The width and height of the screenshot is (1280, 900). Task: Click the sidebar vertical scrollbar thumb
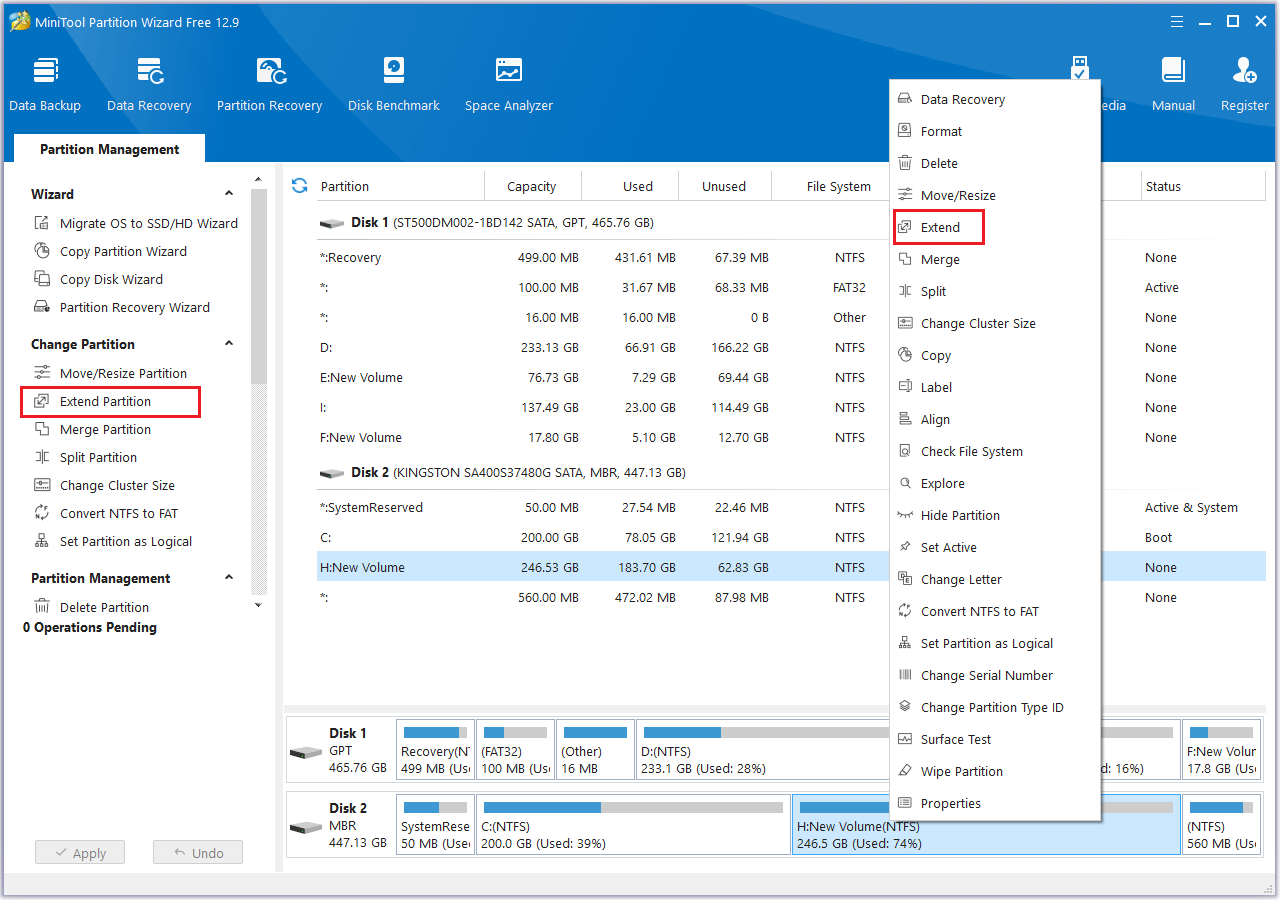(x=259, y=285)
